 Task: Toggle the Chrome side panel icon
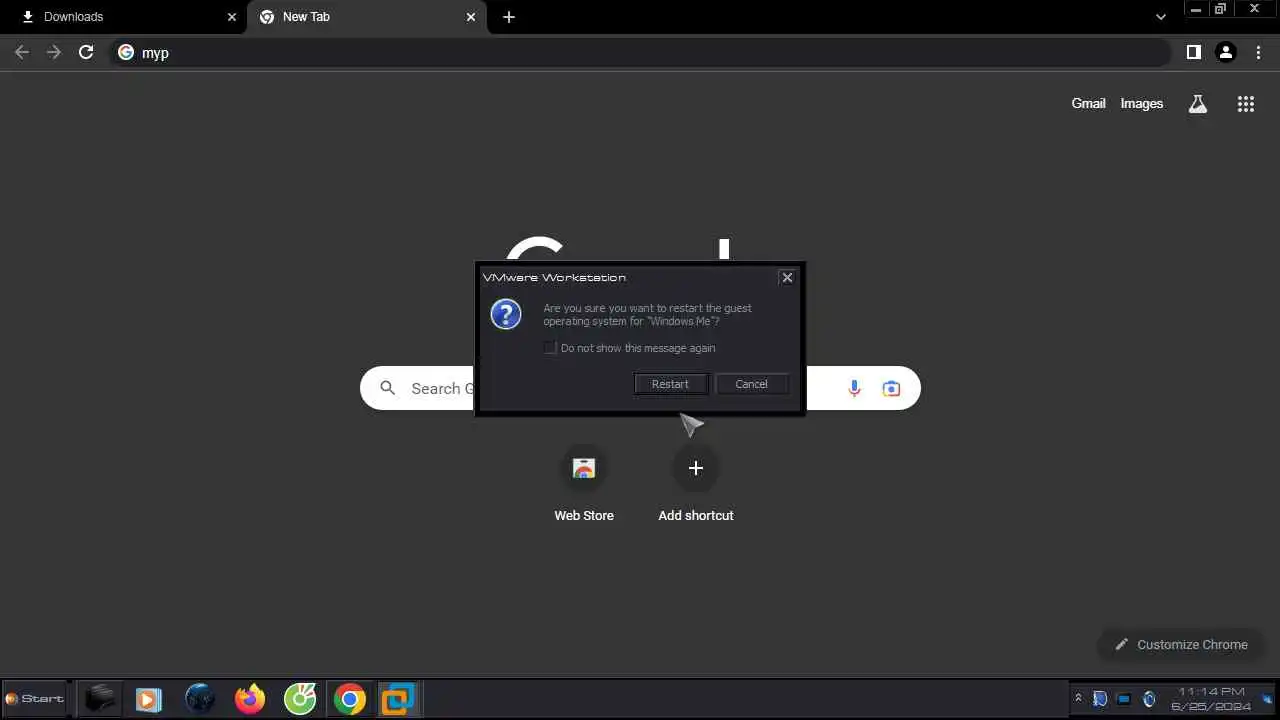[1193, 52]
